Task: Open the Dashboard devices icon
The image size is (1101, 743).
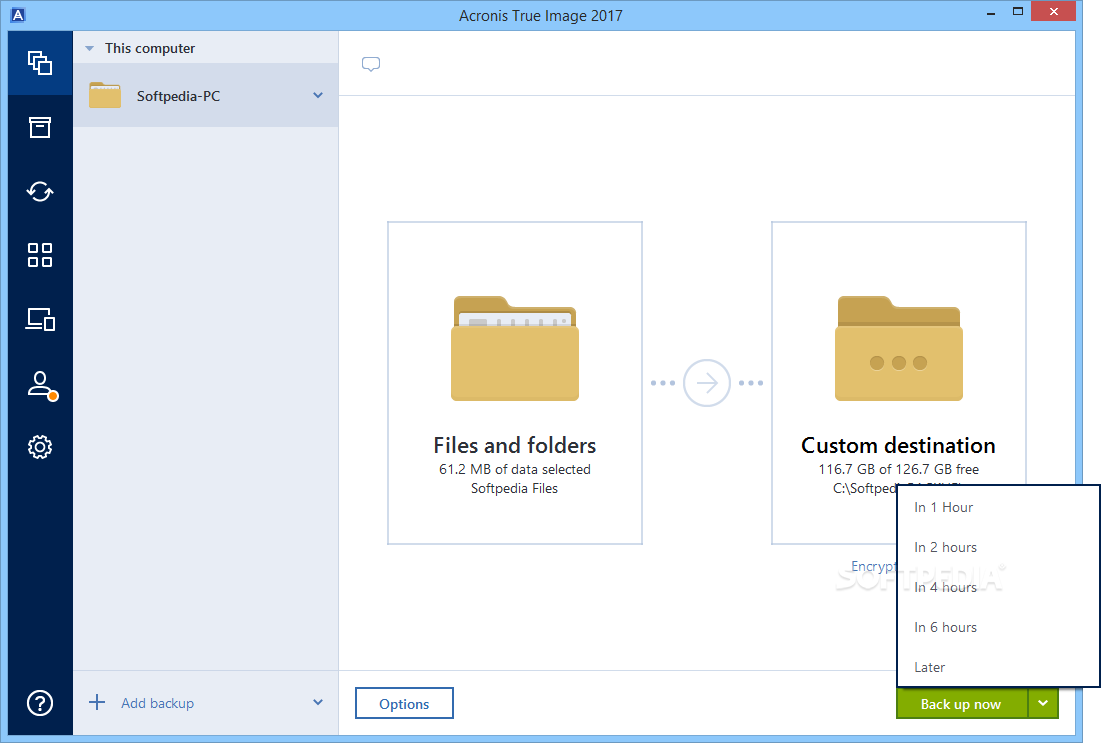Action: point(40,319)
